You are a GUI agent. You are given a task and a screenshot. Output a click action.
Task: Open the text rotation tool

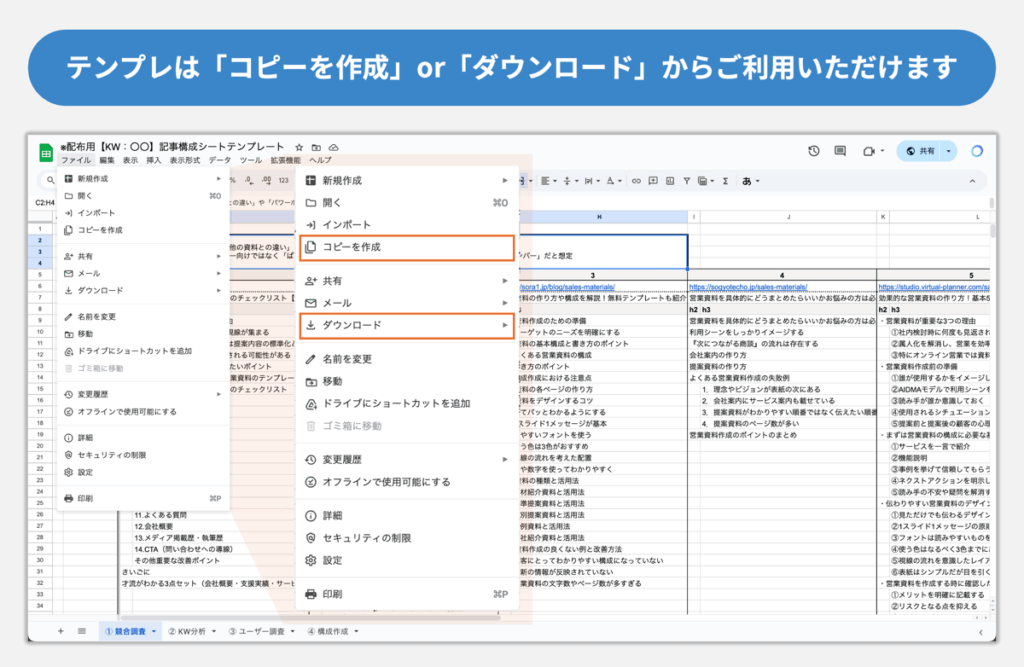(612, 181)
